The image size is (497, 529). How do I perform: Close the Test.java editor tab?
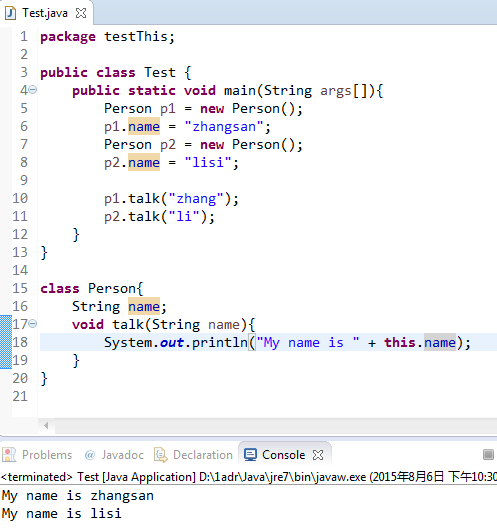(81, 13)
